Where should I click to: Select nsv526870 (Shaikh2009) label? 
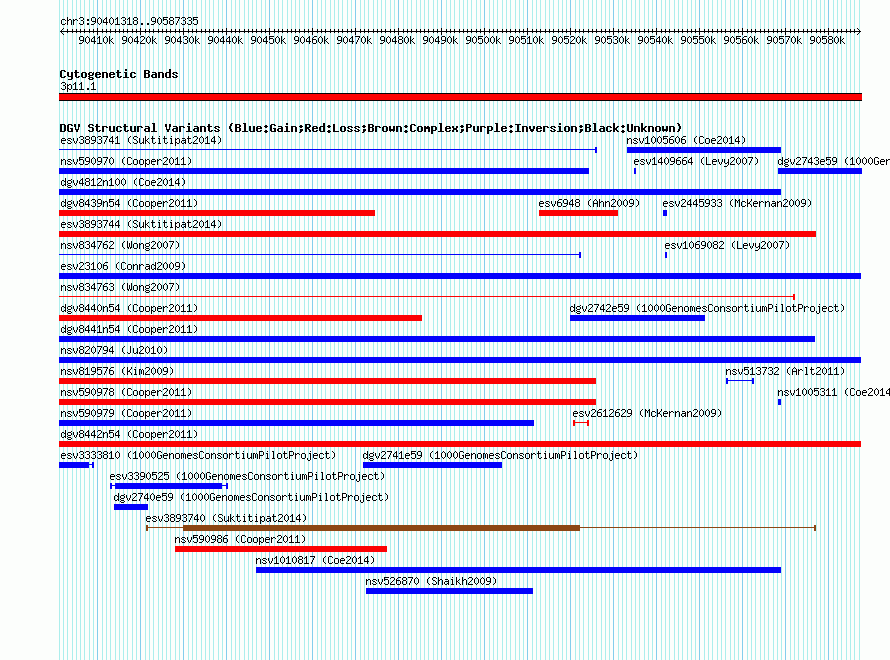(431, 581)
